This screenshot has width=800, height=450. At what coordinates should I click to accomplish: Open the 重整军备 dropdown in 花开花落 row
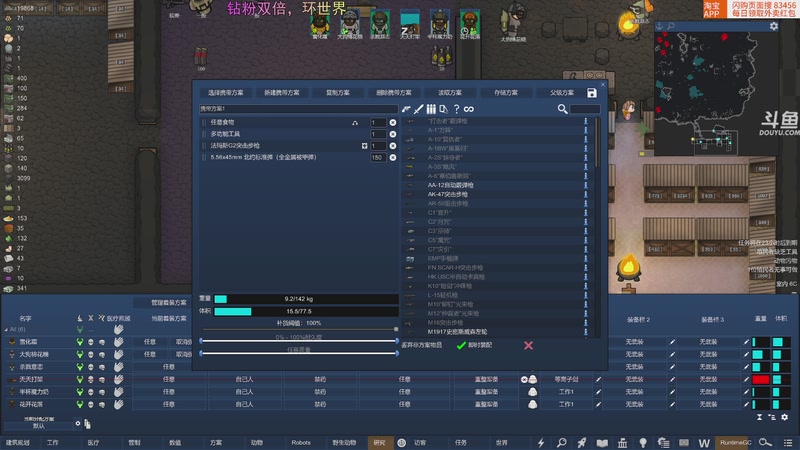pos(486,404)
